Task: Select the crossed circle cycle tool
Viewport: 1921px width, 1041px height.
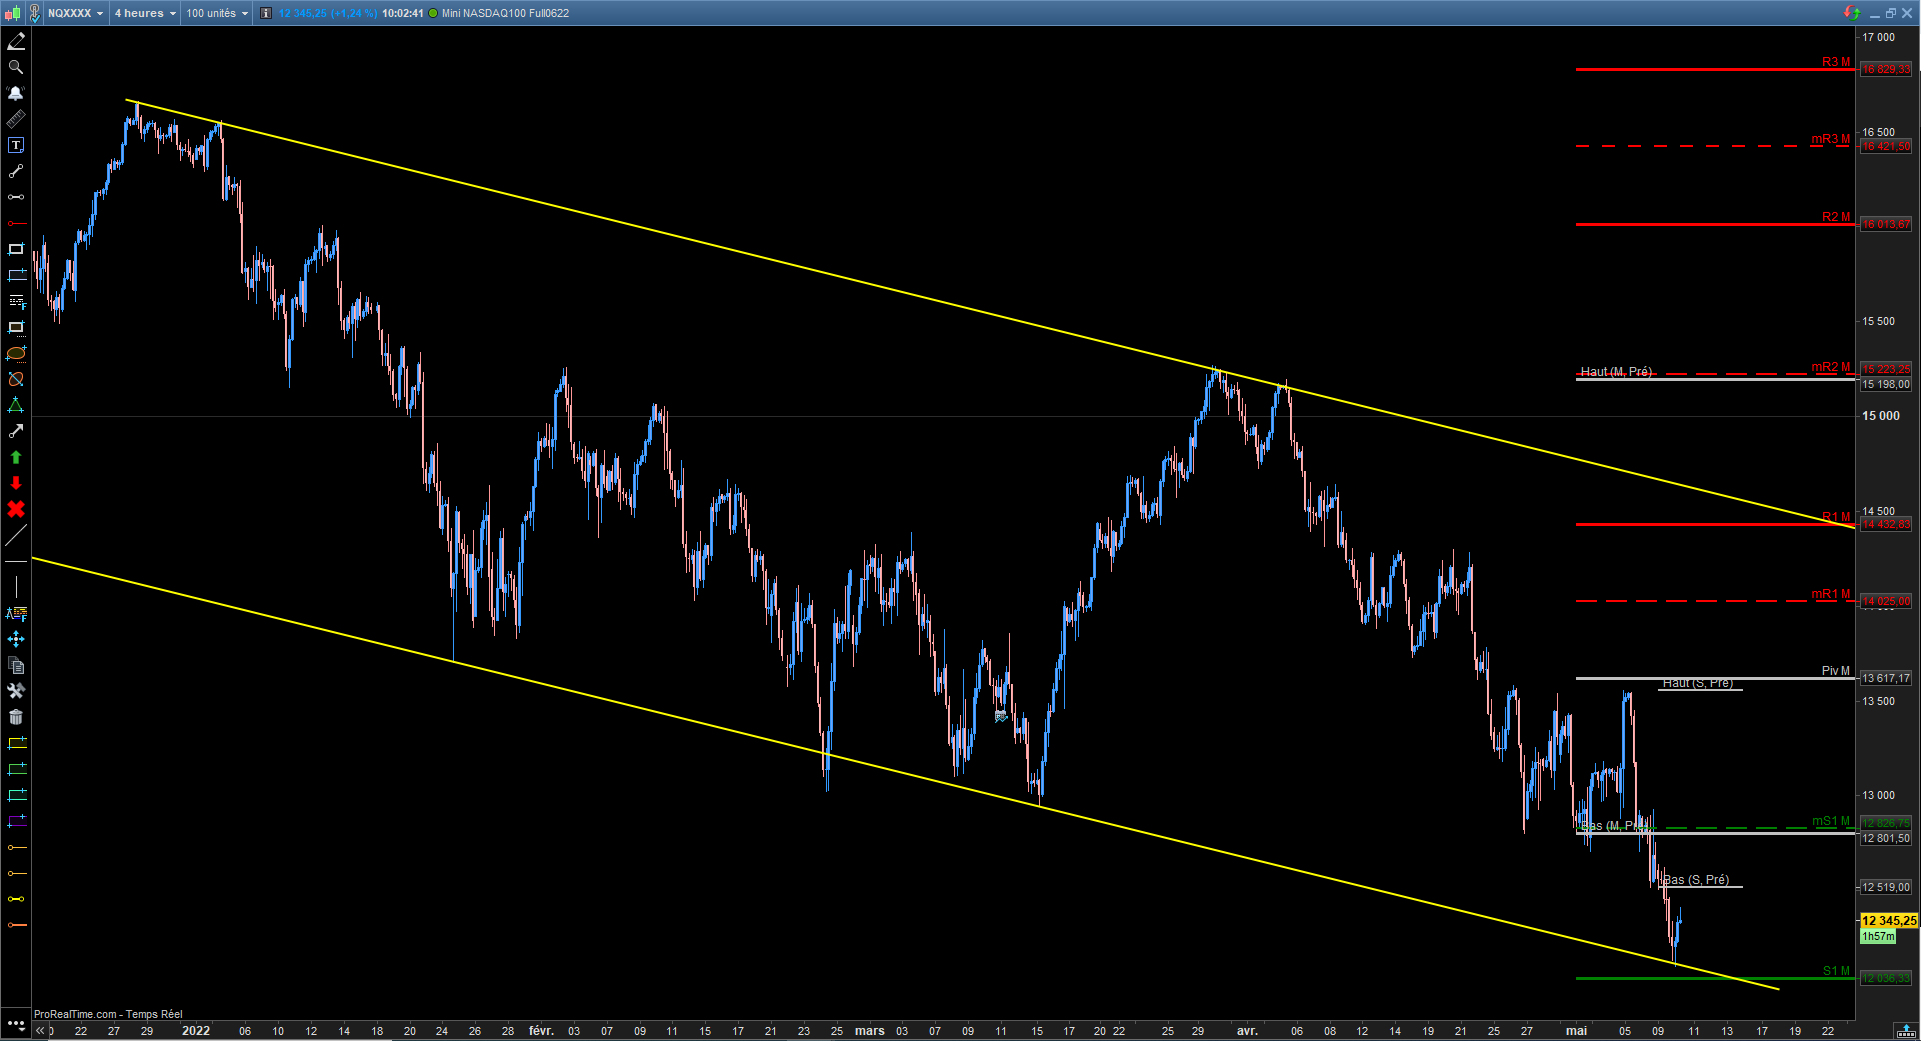Action: click(x=16, y=379)
